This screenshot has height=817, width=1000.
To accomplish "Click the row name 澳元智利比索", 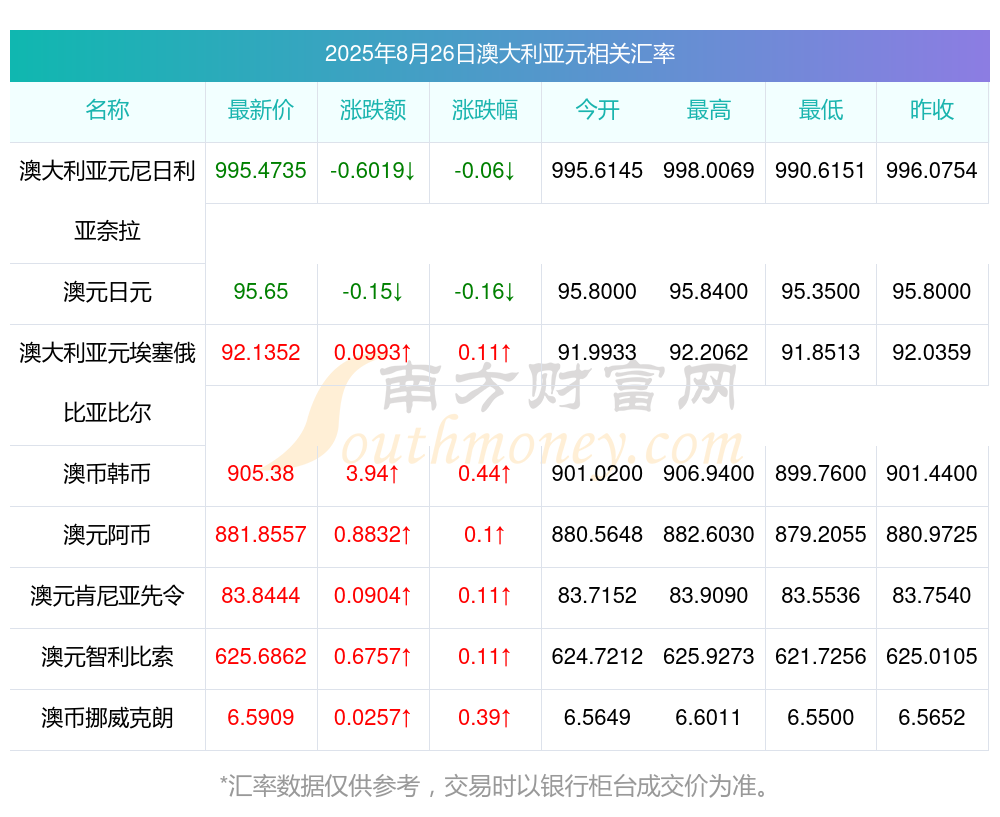I will [107, 657].
